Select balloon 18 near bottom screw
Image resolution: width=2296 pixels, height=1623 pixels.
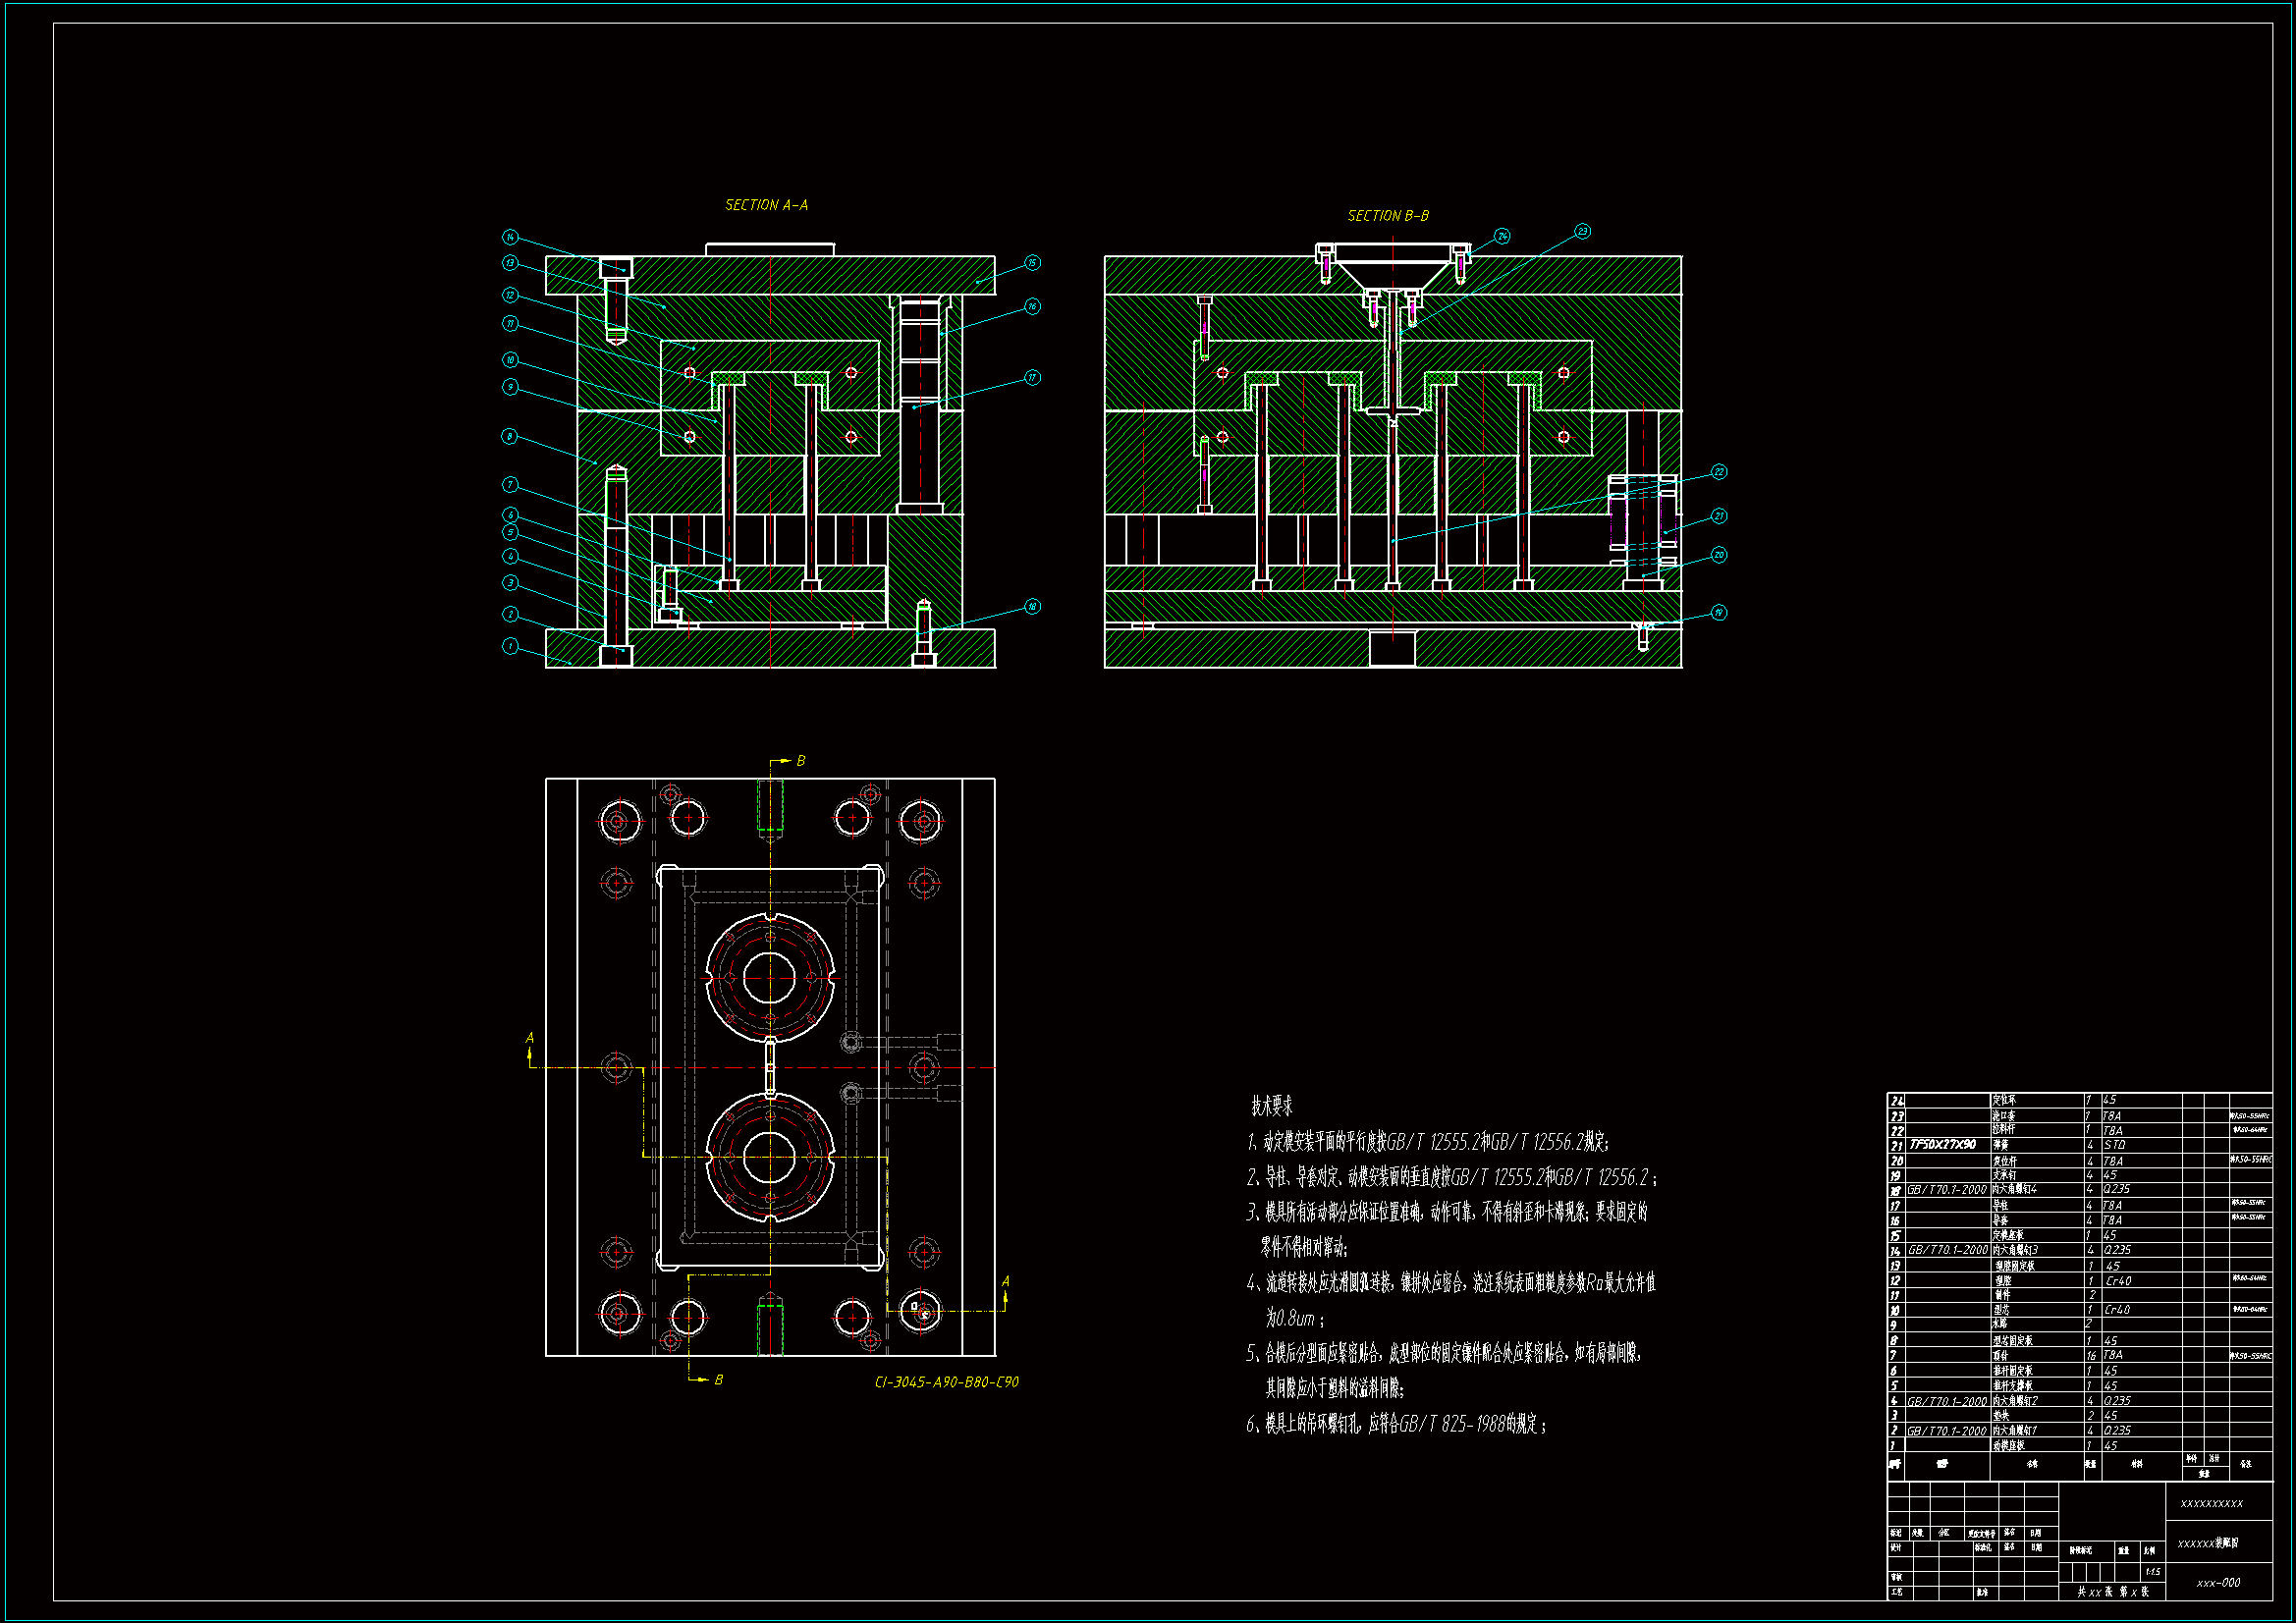(x=1032, y=606)
